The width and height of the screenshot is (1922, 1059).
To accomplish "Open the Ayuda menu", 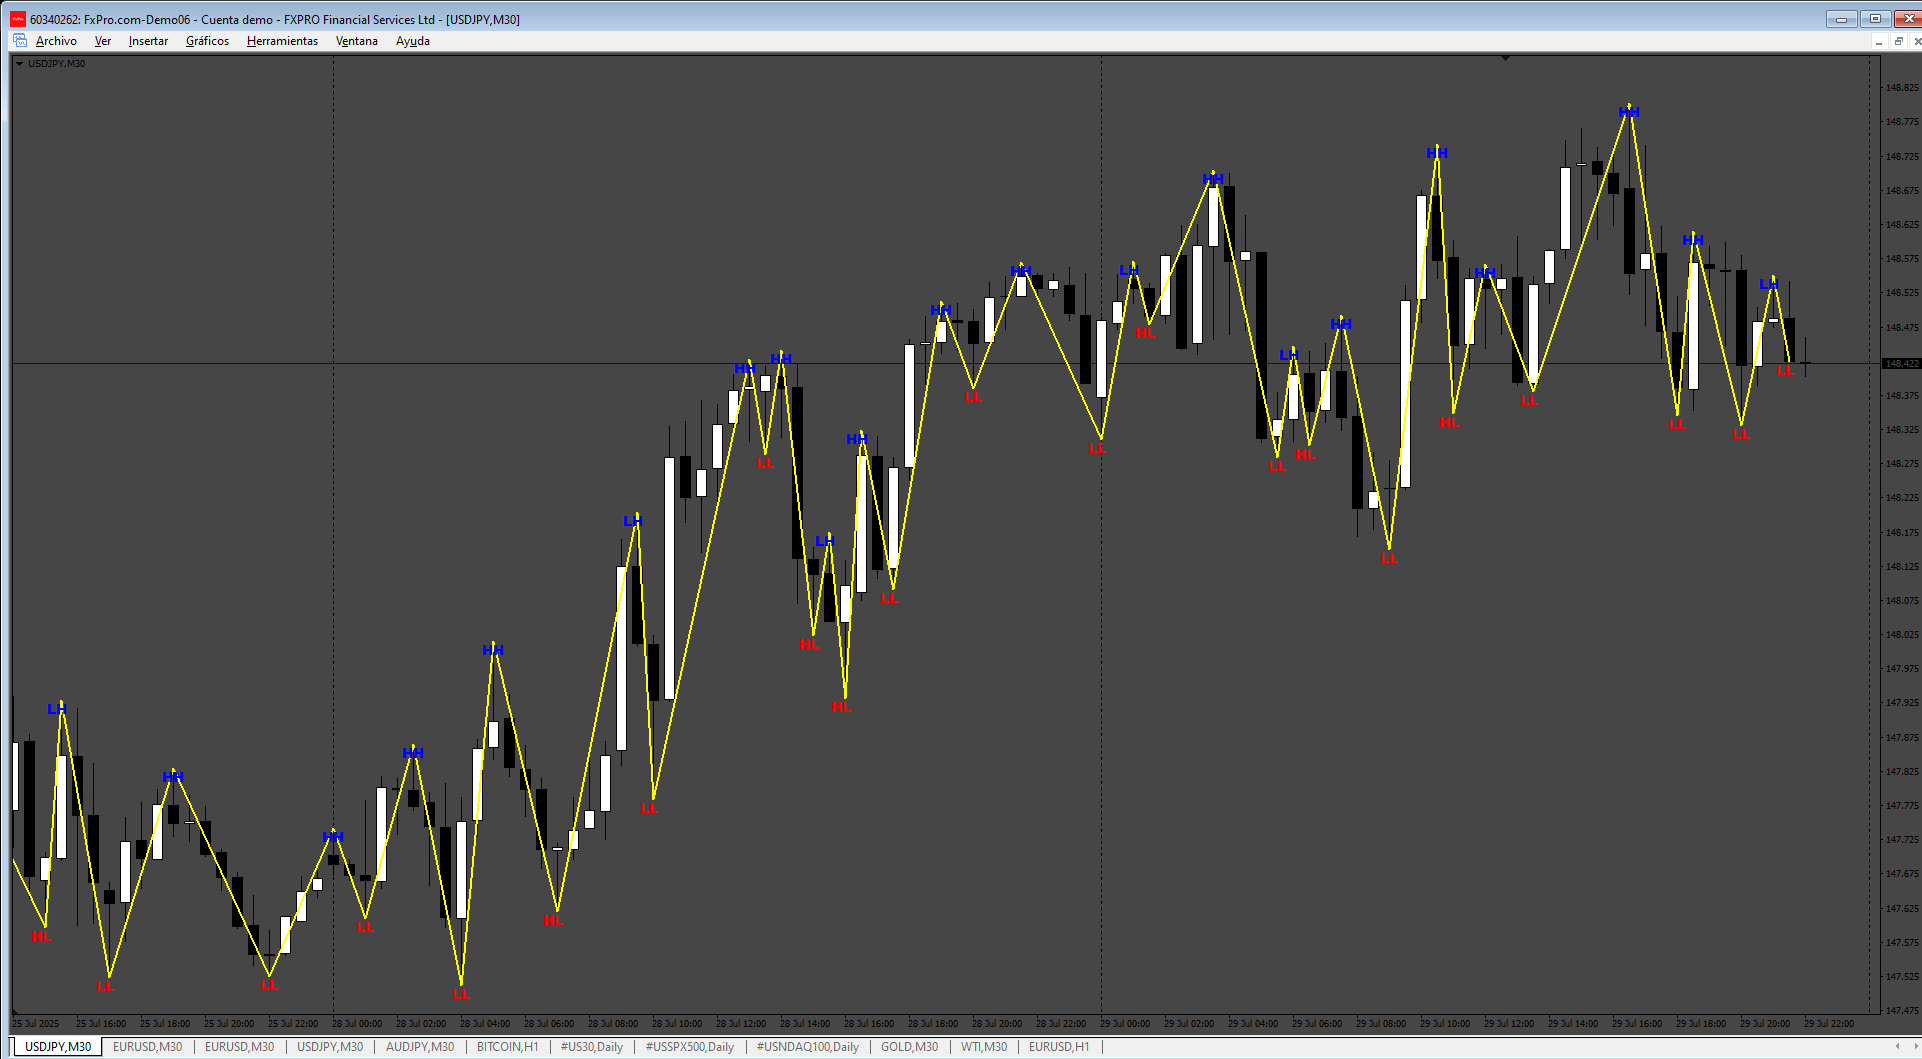I will 413,41.
